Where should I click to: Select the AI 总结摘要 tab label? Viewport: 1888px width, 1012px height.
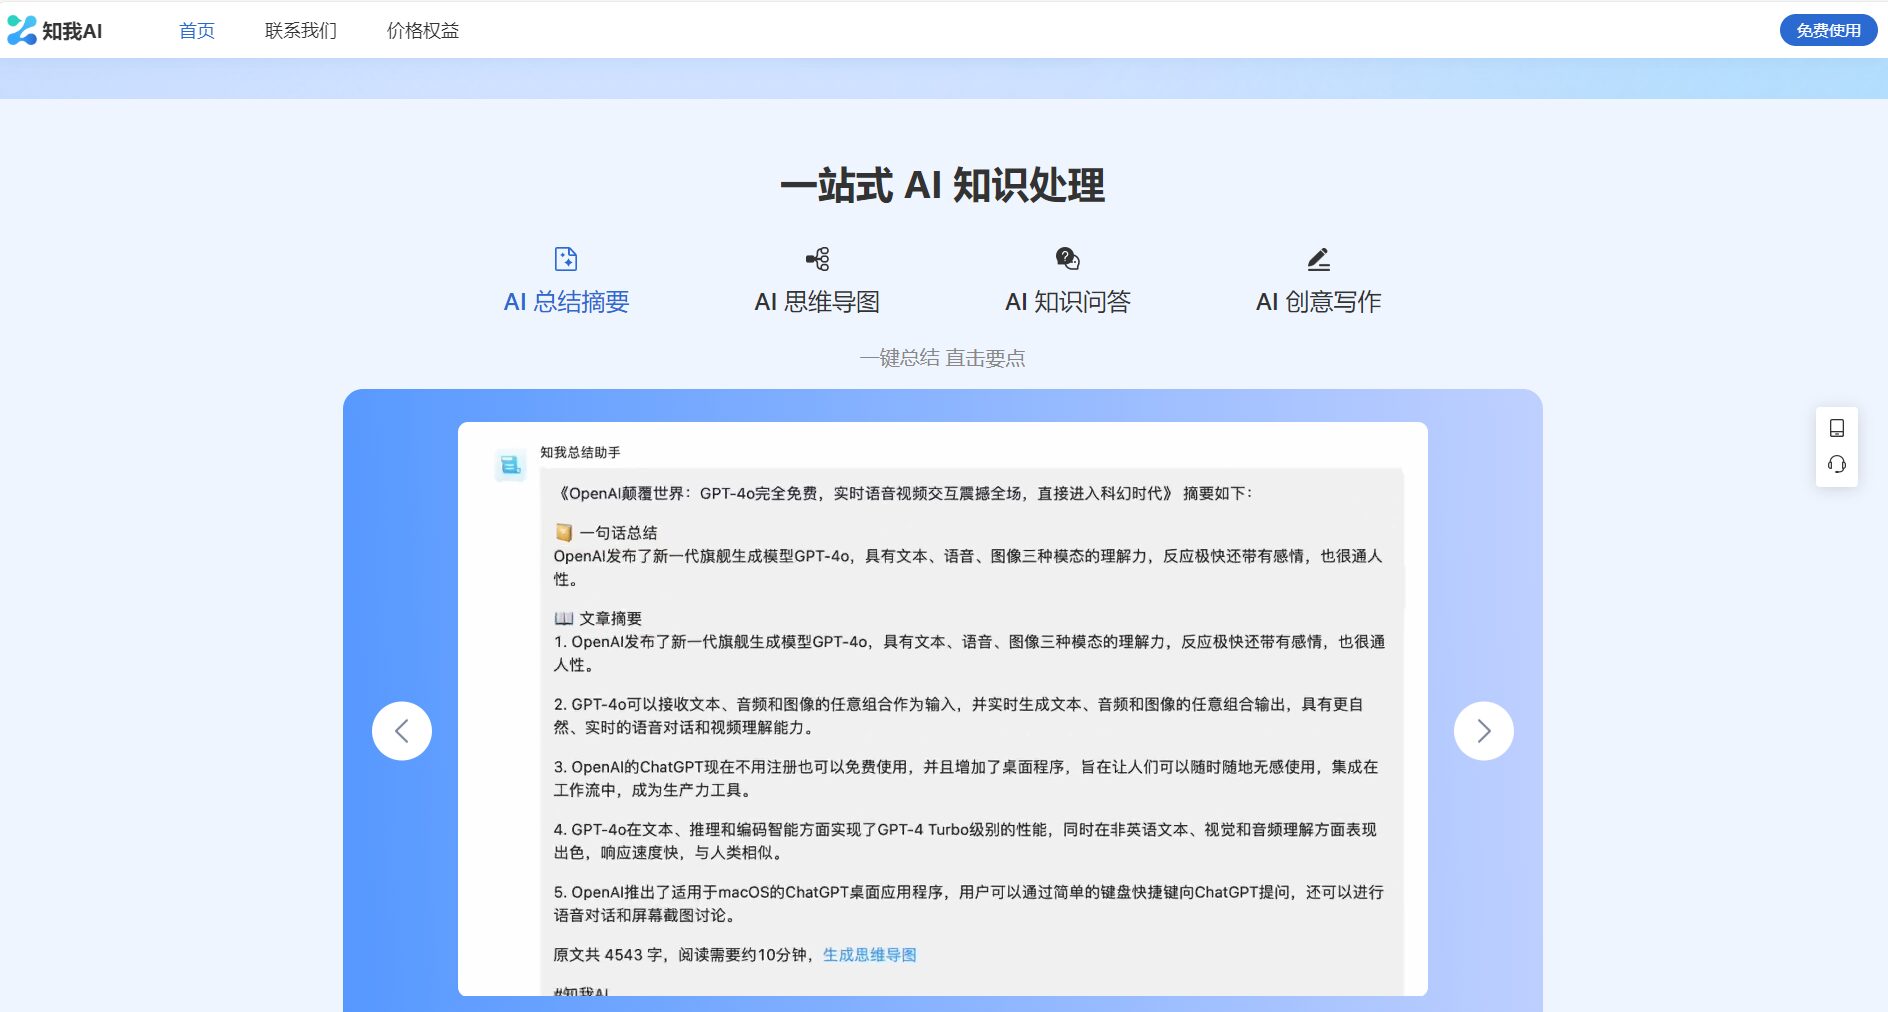coord(566,302)
